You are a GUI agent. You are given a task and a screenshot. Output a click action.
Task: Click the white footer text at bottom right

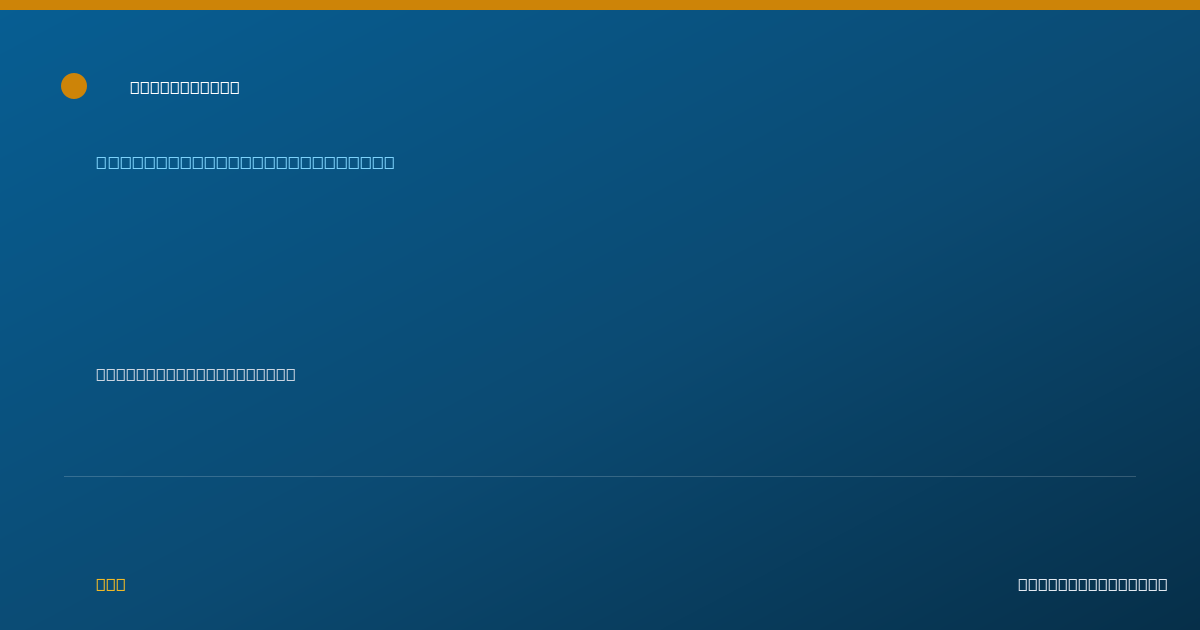(1093, 584)
